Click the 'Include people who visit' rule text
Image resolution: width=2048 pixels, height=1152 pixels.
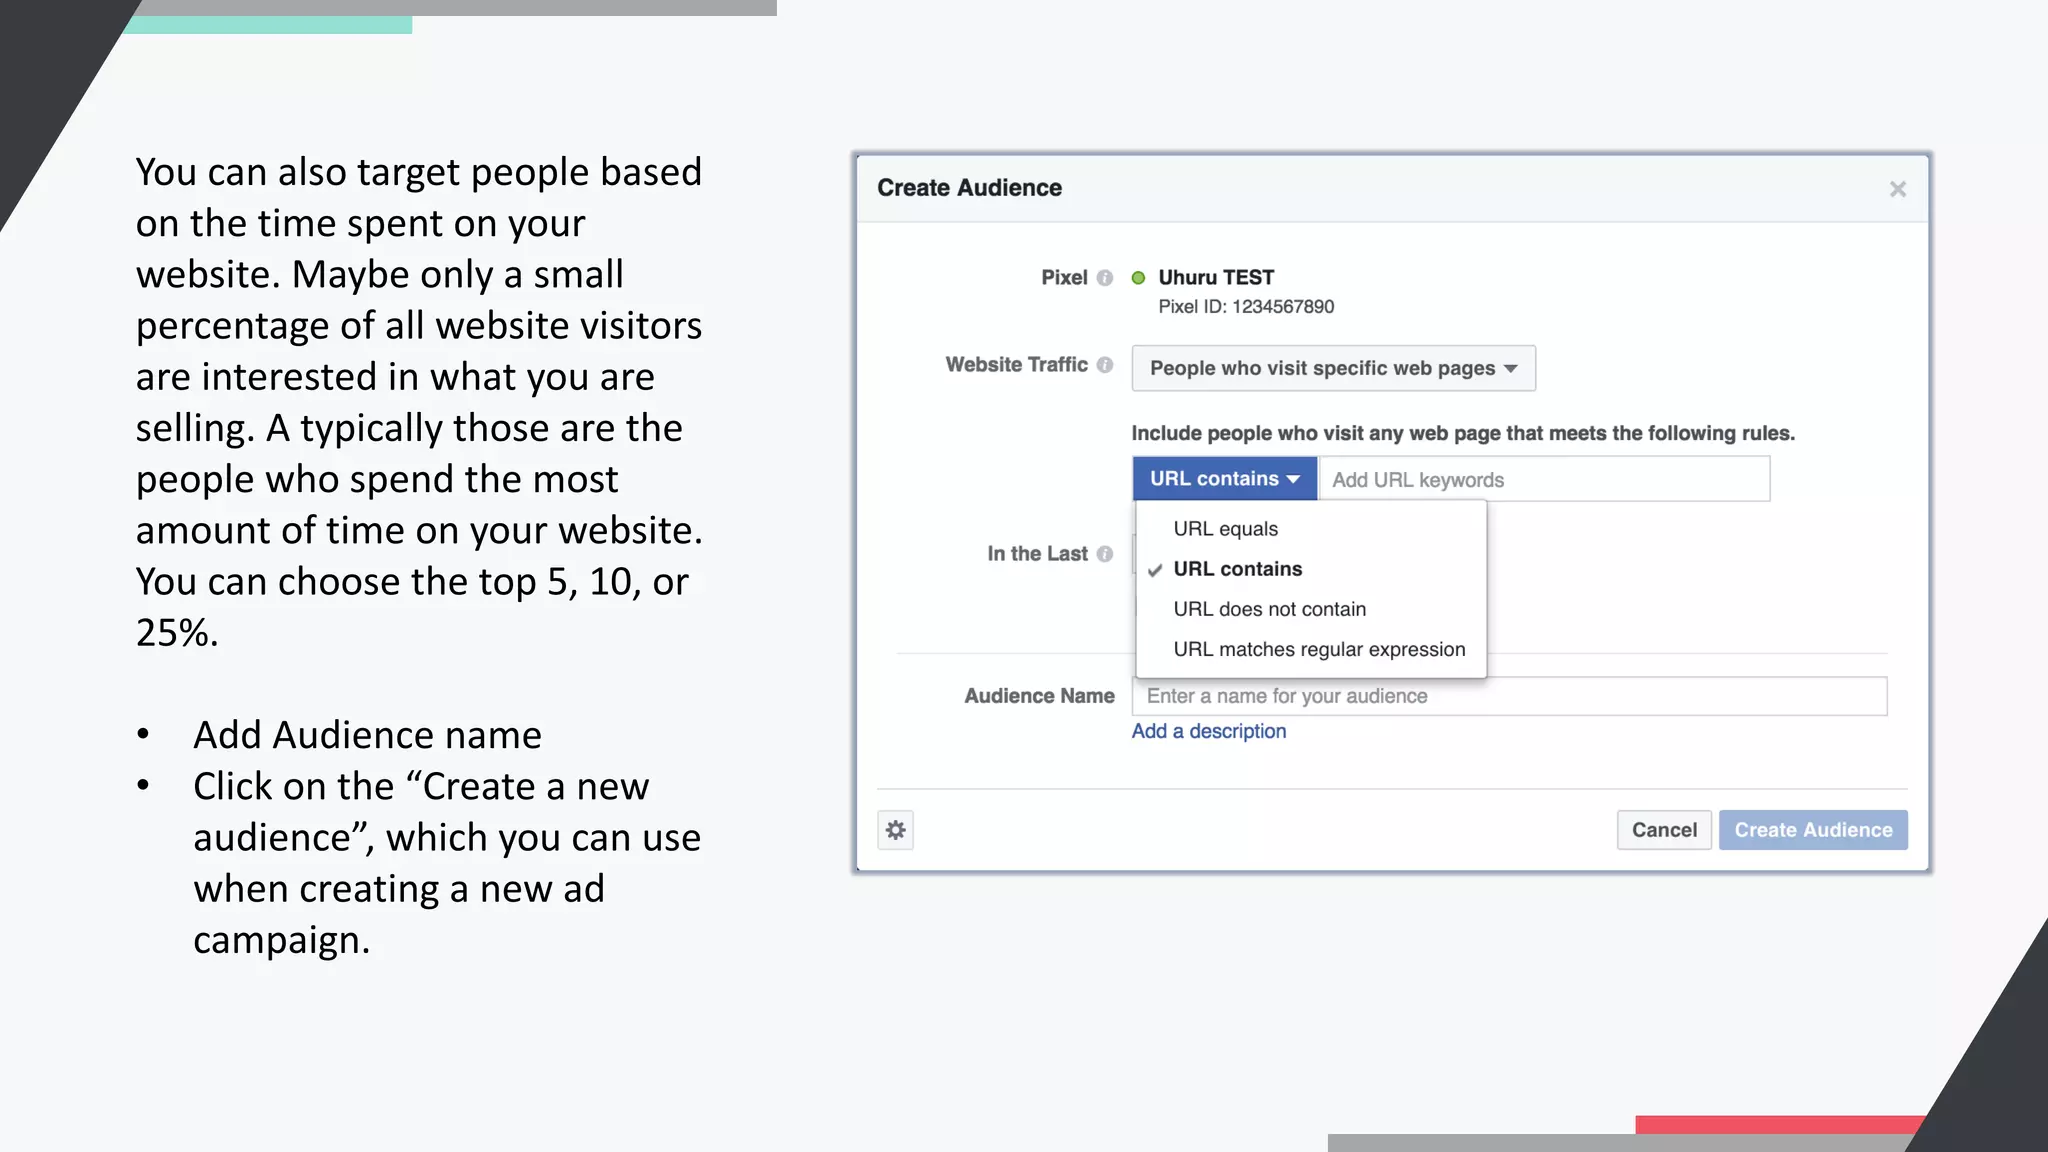click(x=1463, y=433)
